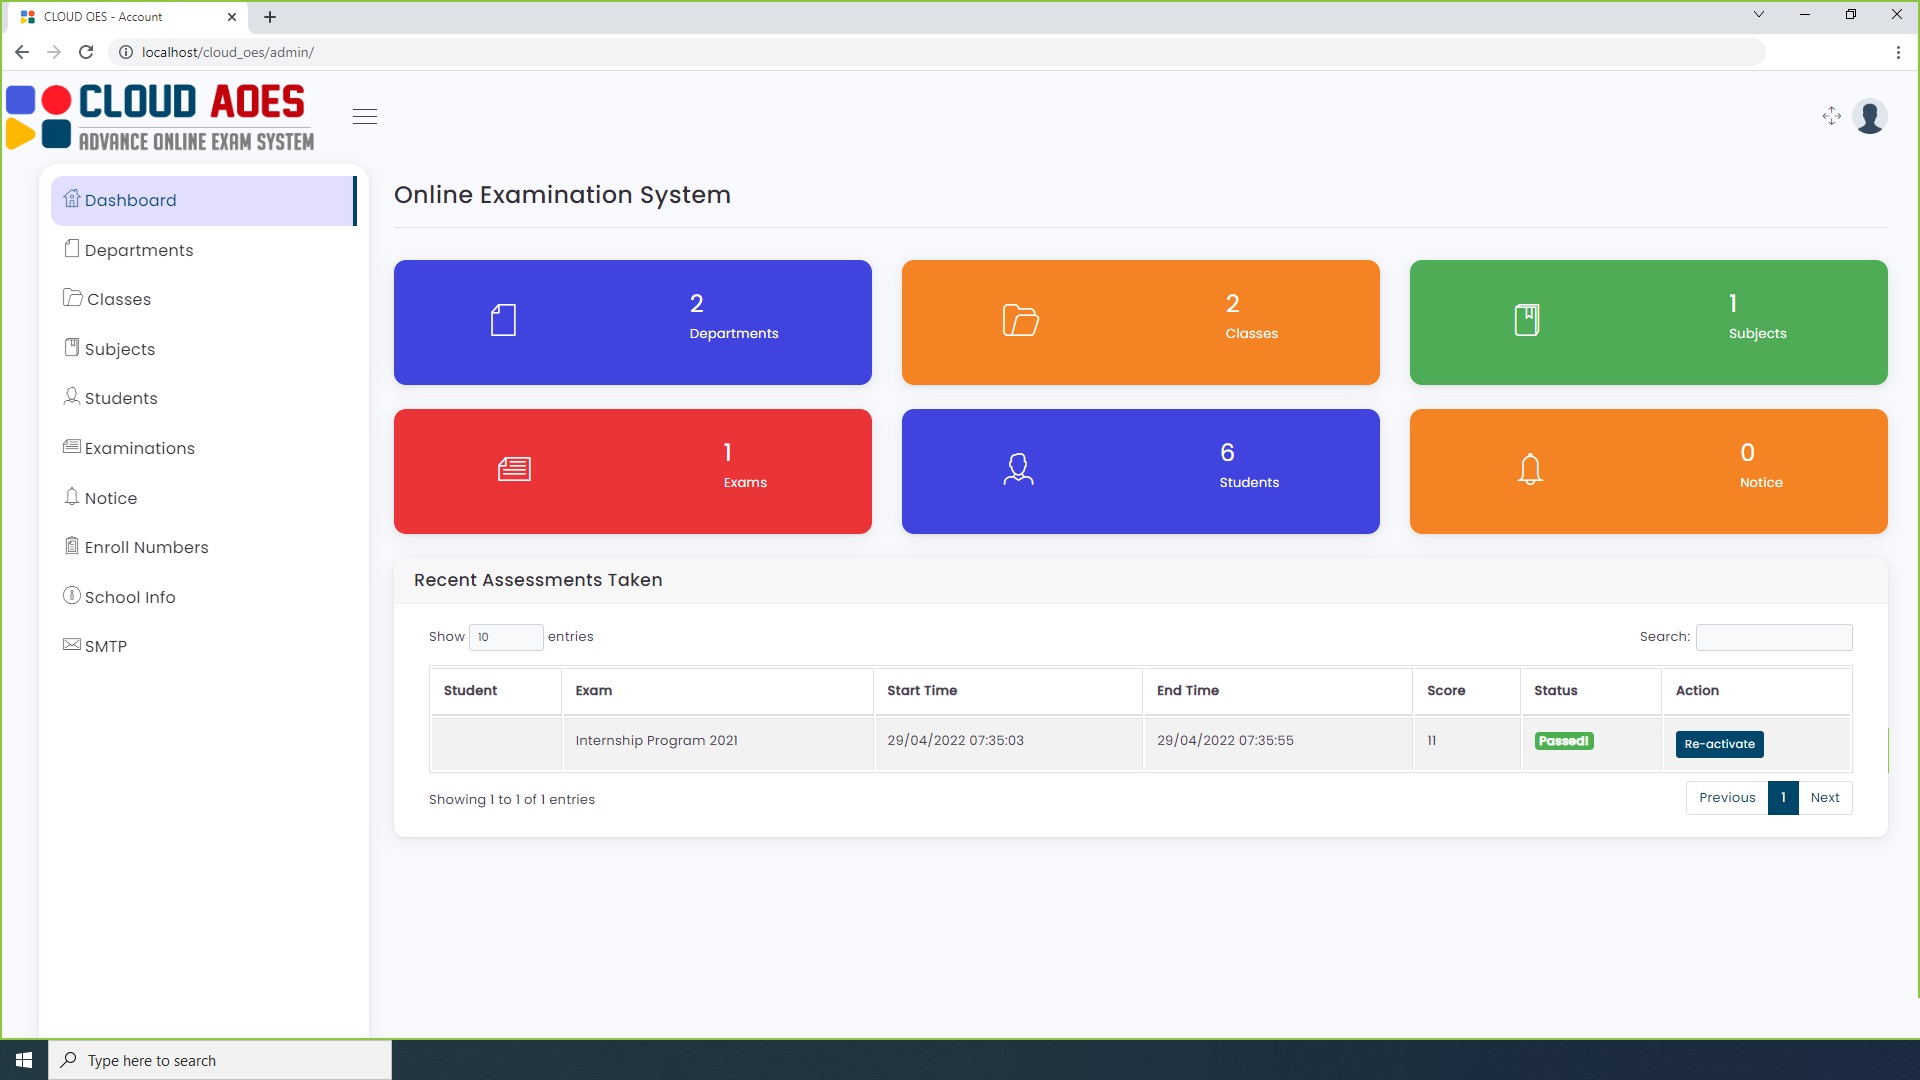Screen dimensions: 1920x1080
Task: Click the Subjects menu item
Action: pyautogui.click(x=120, y=348)
